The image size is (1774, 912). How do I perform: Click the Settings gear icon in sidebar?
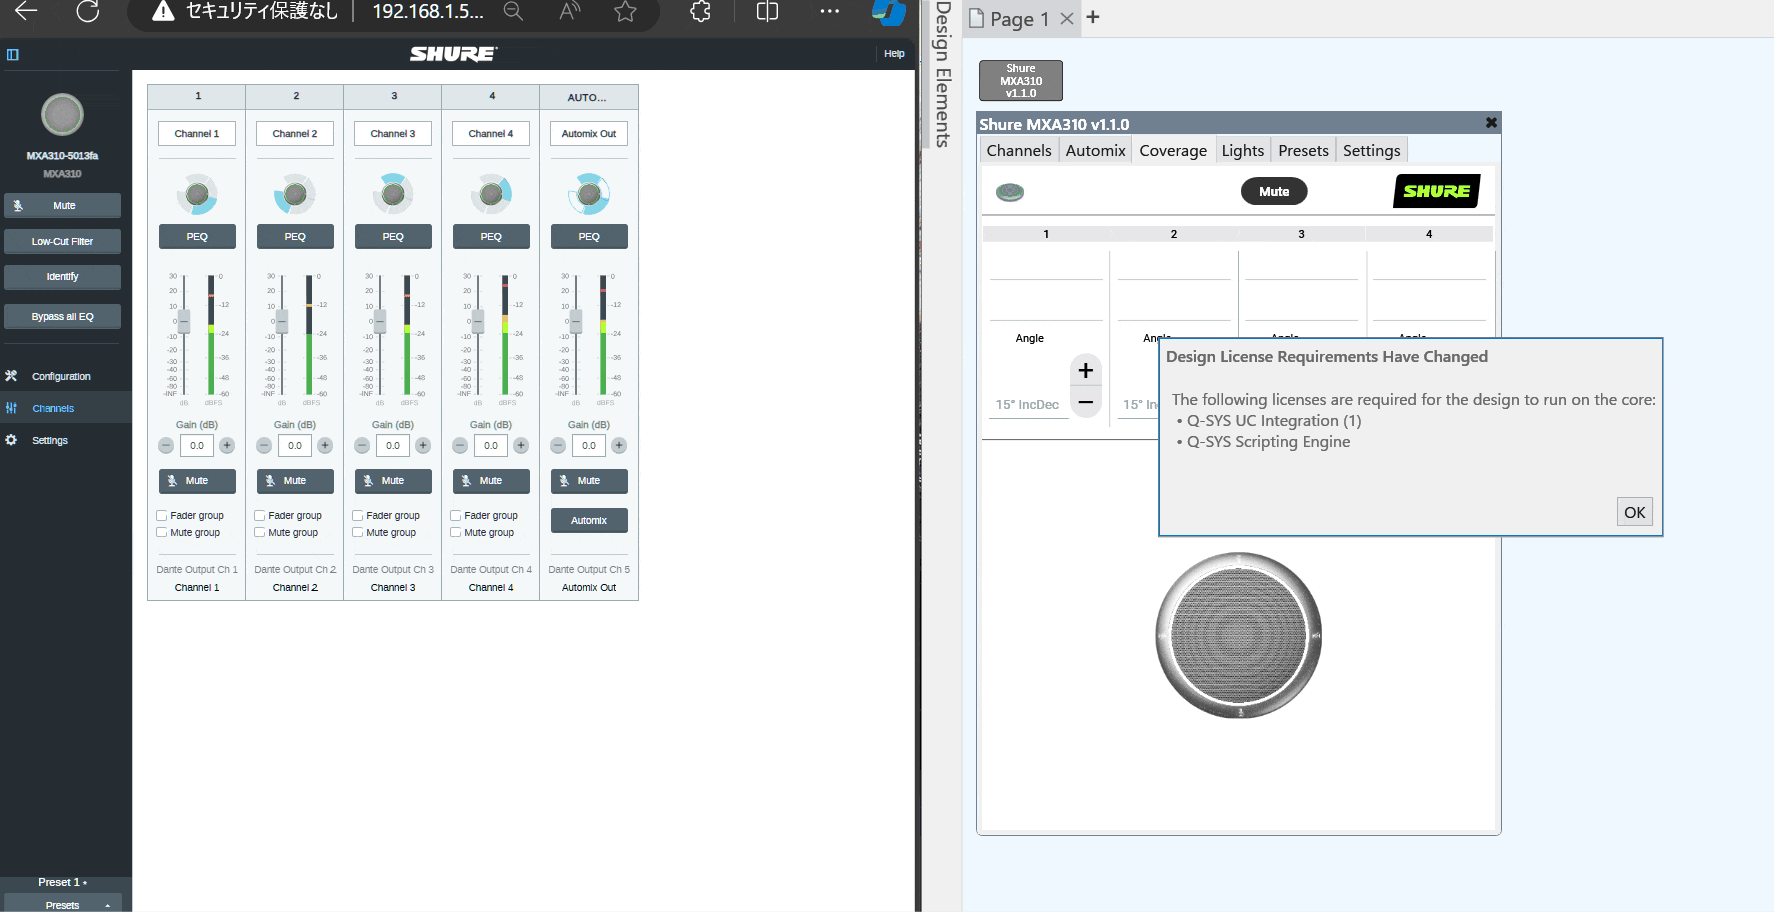pyautogui.click(x=11, y=440)
